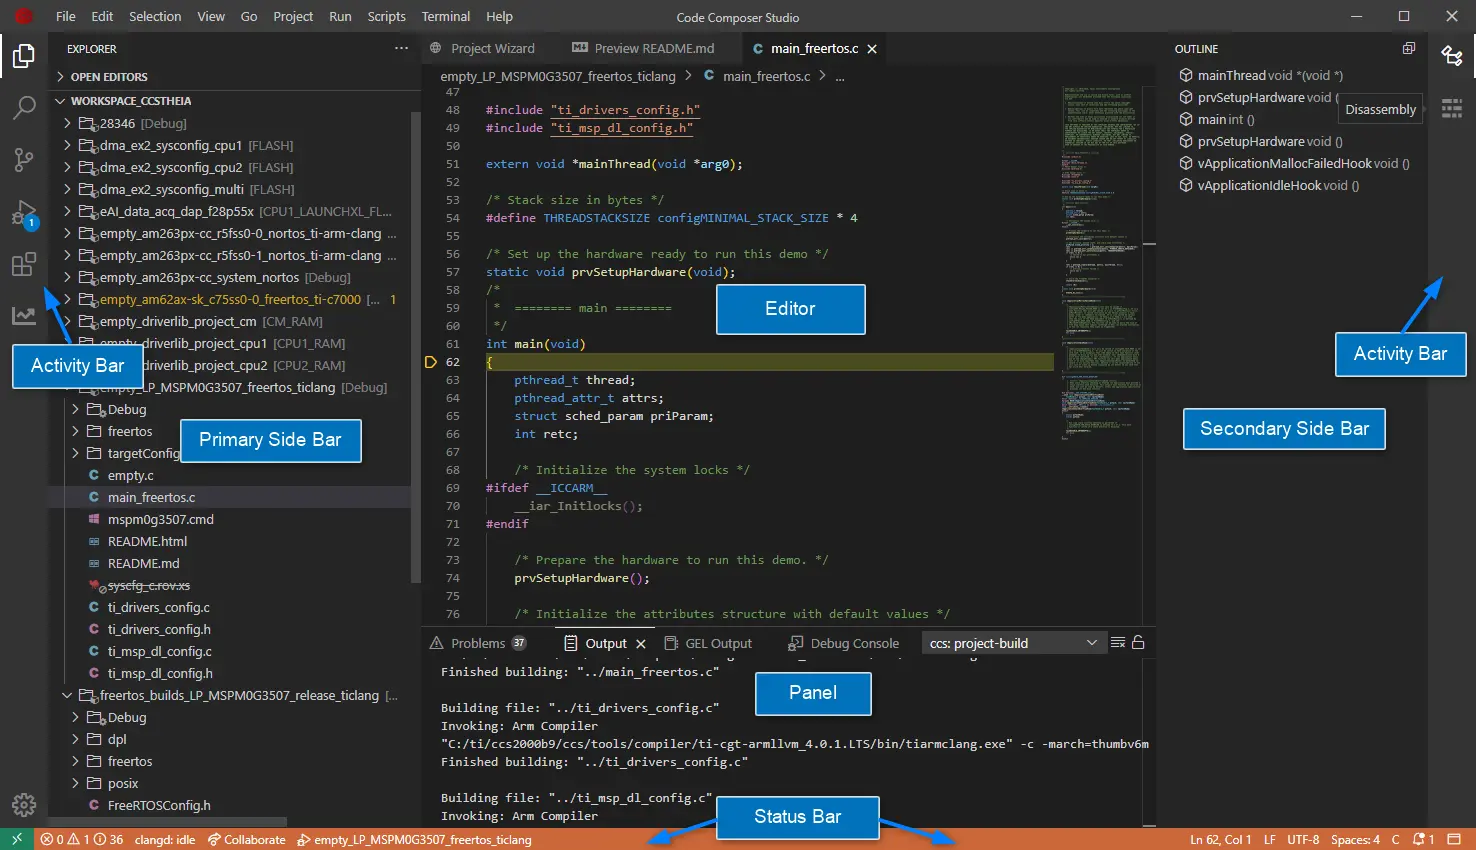Expand the OPEN EDITORS section
Image resolution: width=1476 pixels, height=850 pixels.
click(109, 77)
